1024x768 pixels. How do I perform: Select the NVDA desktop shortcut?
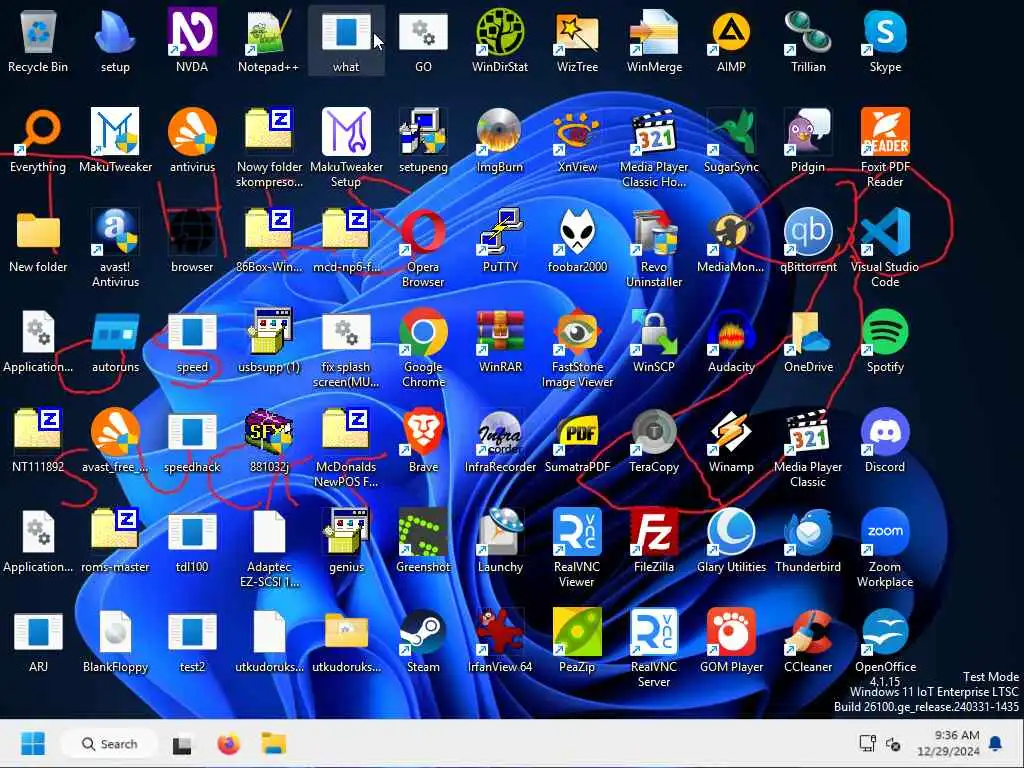(x=192, y=33)
